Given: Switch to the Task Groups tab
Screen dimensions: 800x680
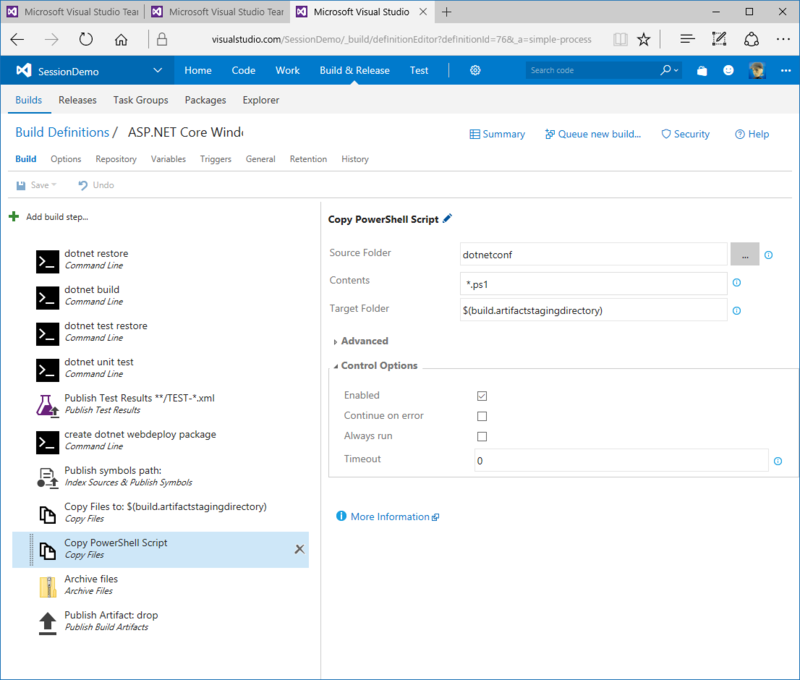Looking at the screenshot, I should pos(141,100).
